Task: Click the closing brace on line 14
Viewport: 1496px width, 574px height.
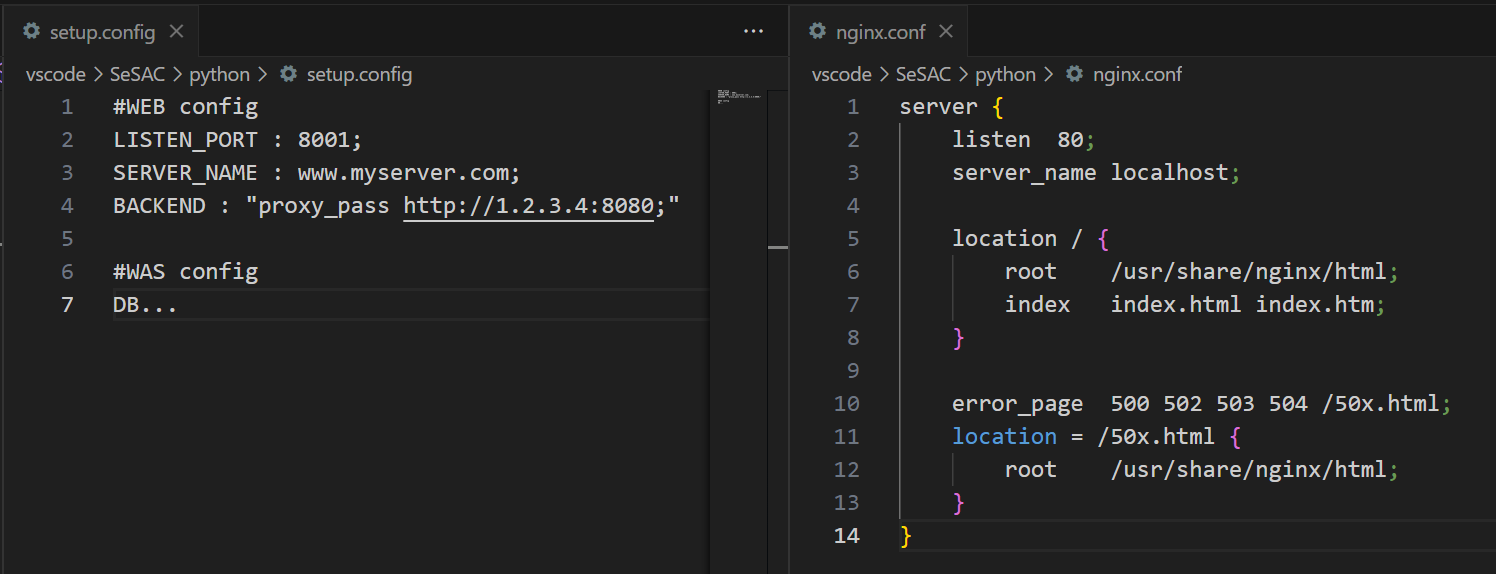Action: tap(906, 536)
